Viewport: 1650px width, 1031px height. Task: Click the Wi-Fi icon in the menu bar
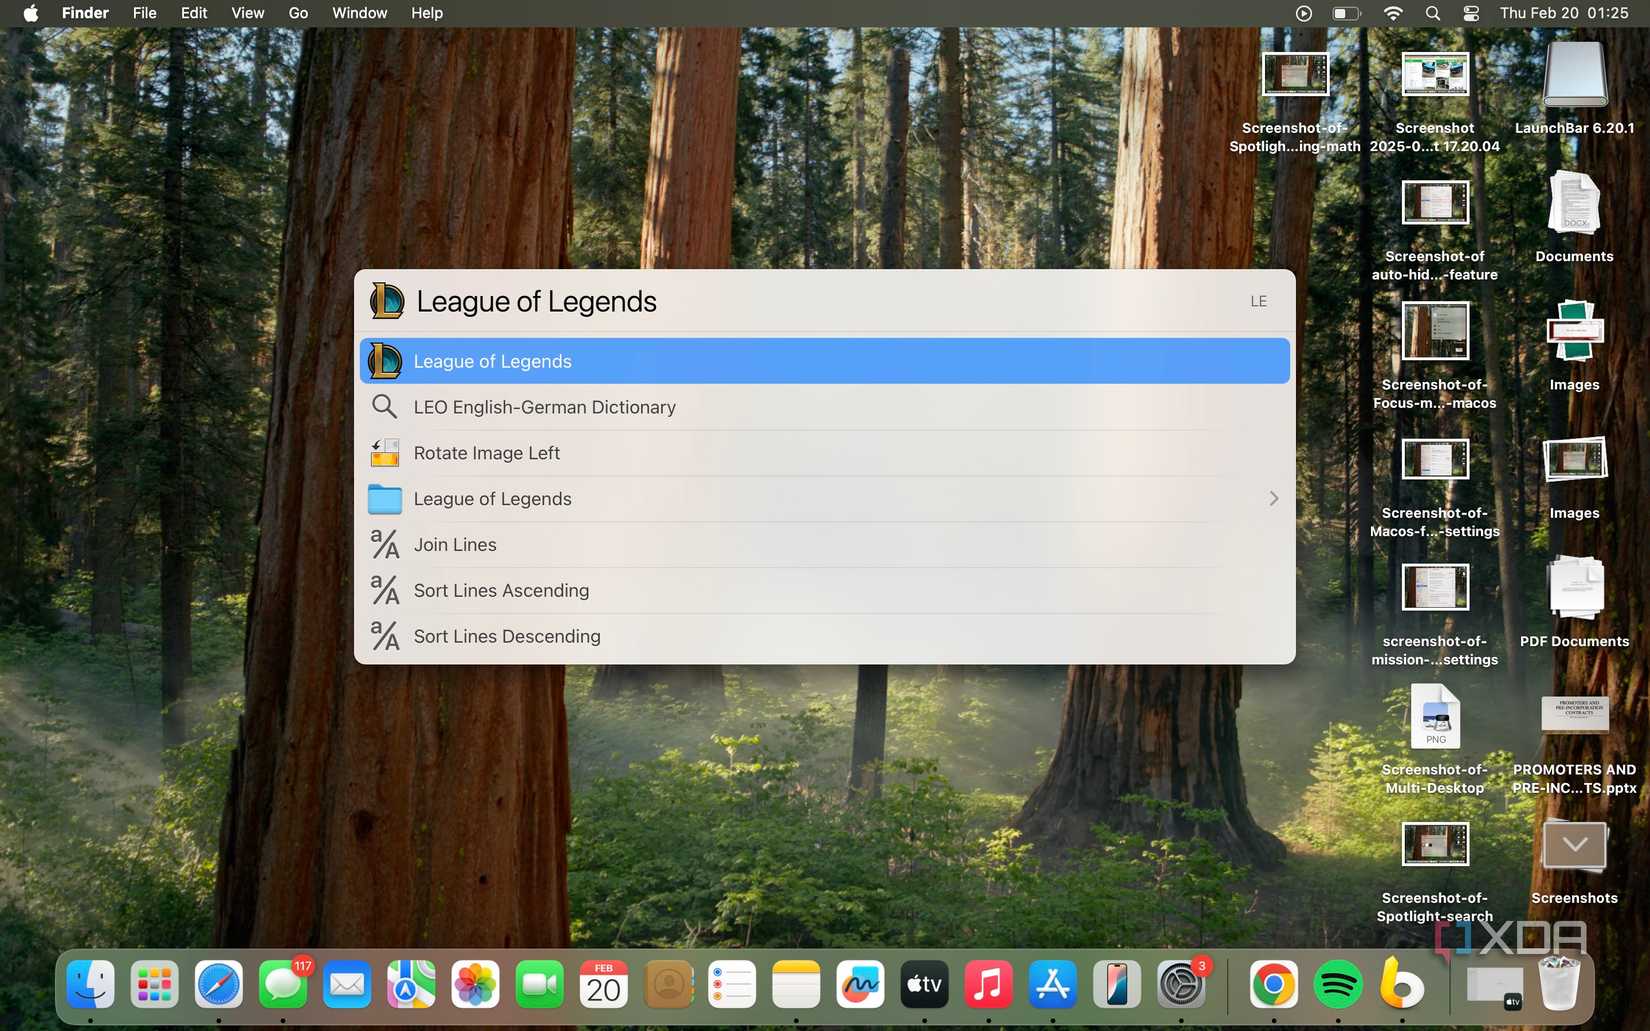coord(1392,13)
